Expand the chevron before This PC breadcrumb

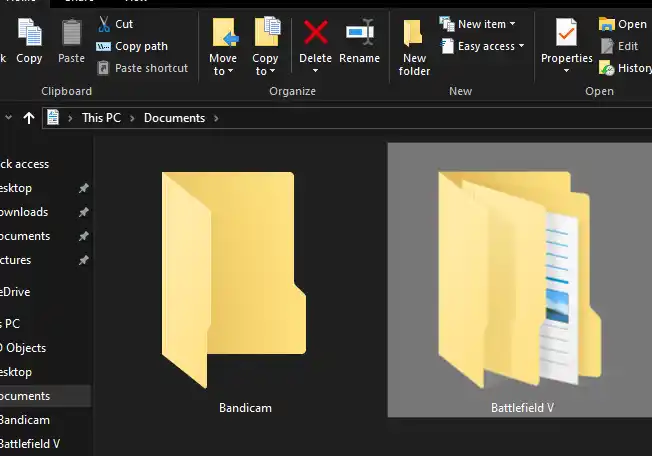pyautogui.click(x=70, y=118)
